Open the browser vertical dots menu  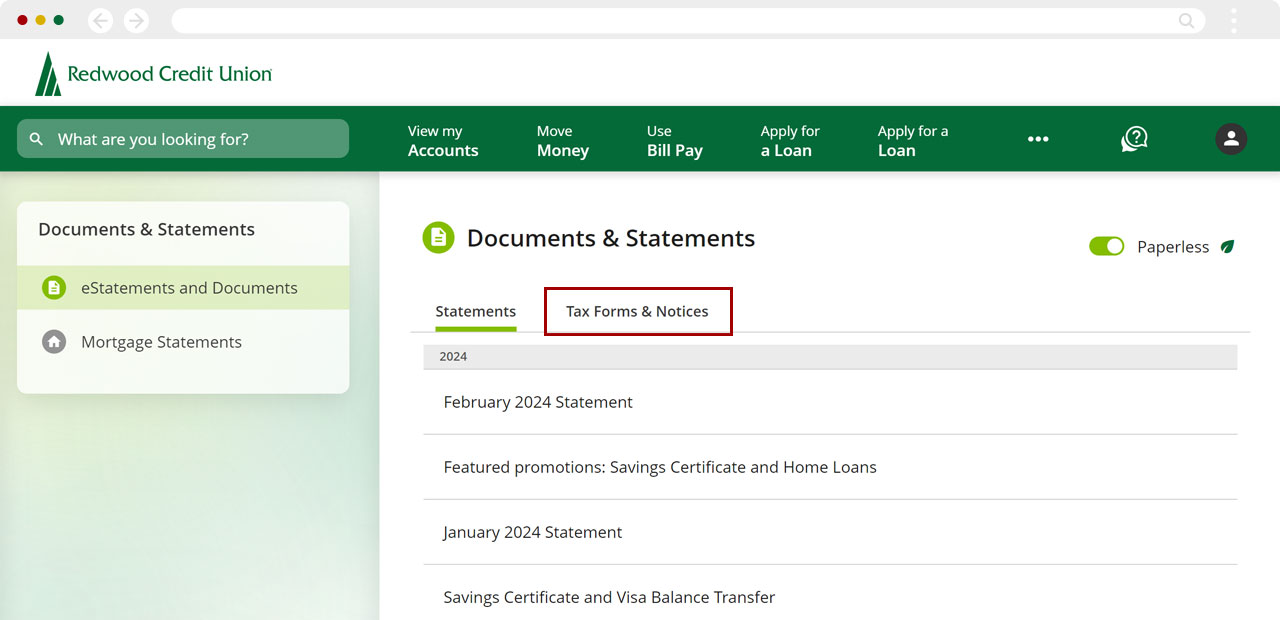(1234, 20)
